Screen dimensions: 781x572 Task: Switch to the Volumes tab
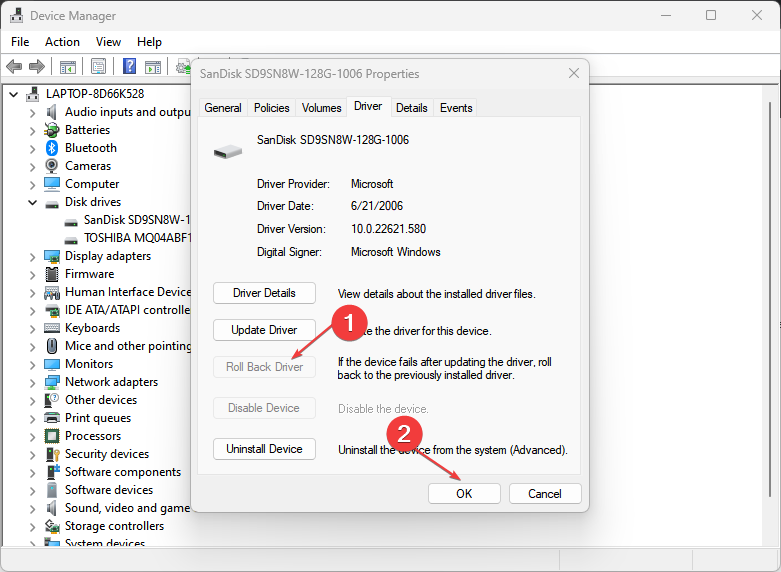[x=321, y=108]
